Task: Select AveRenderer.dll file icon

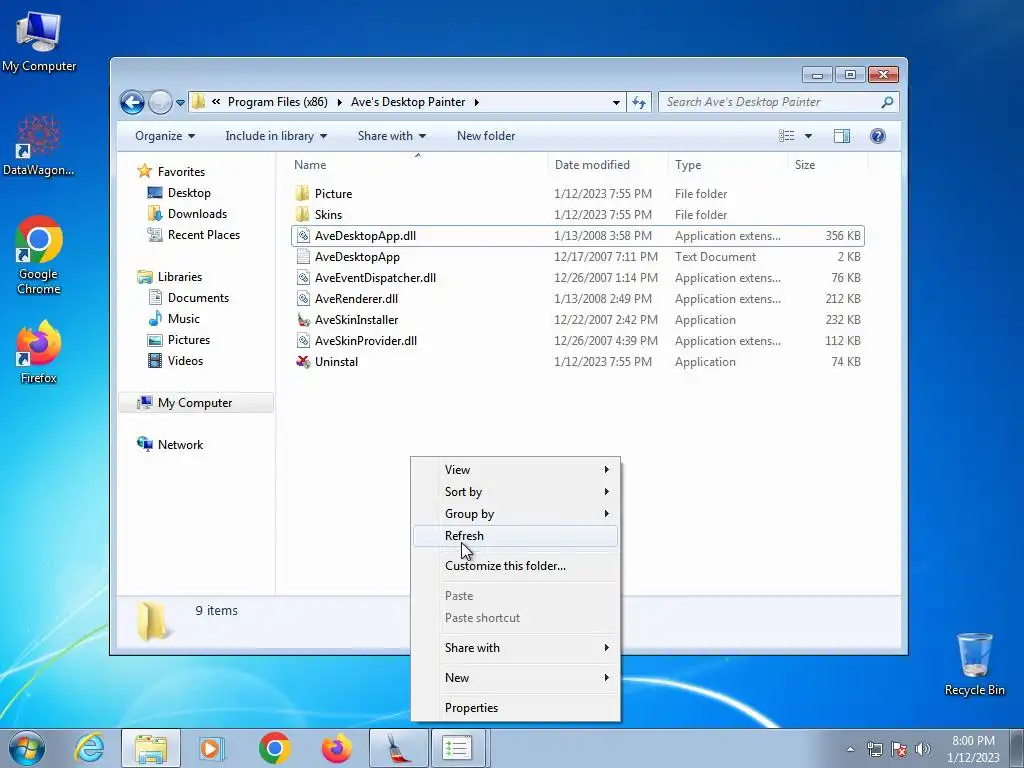Action: point(302,298)
